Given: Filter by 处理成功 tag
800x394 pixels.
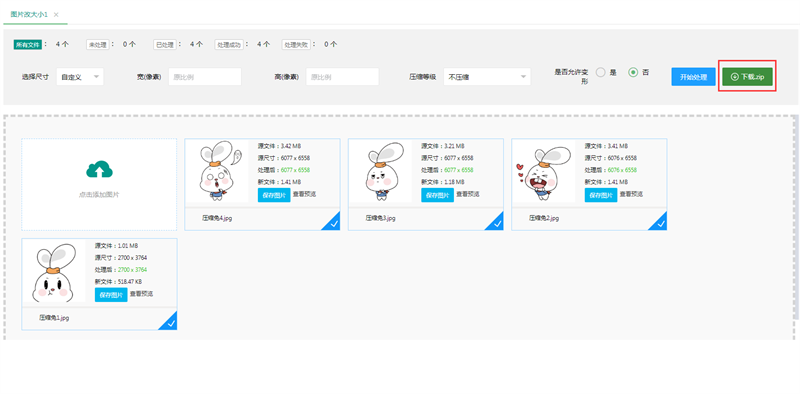Looking at the screenshot, I should (229, 44).
